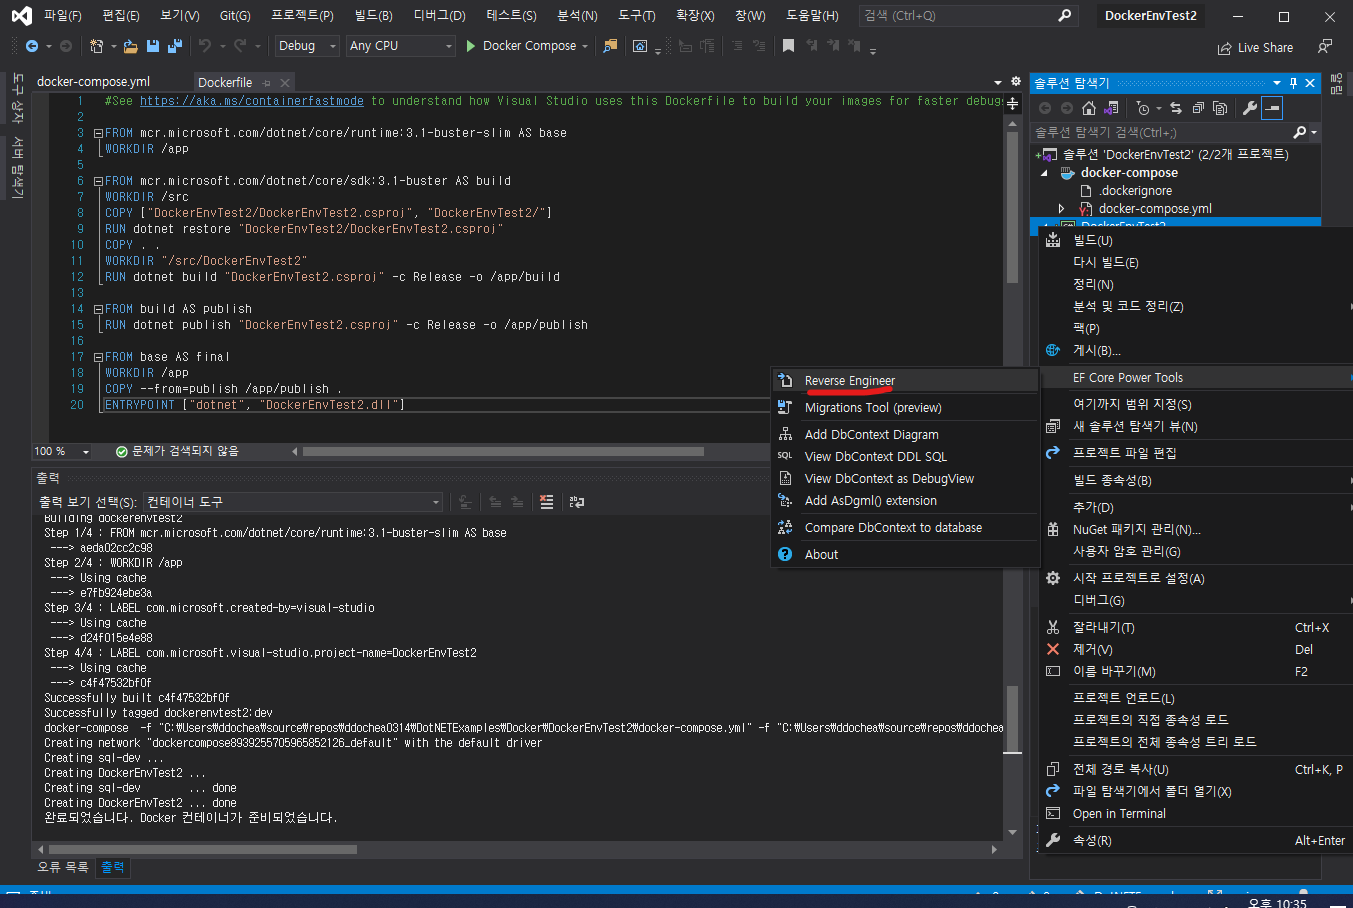Click the New Project toolbar icon
The height and width of the screenshot is (908, 1353).
click(x=97, y=46)
